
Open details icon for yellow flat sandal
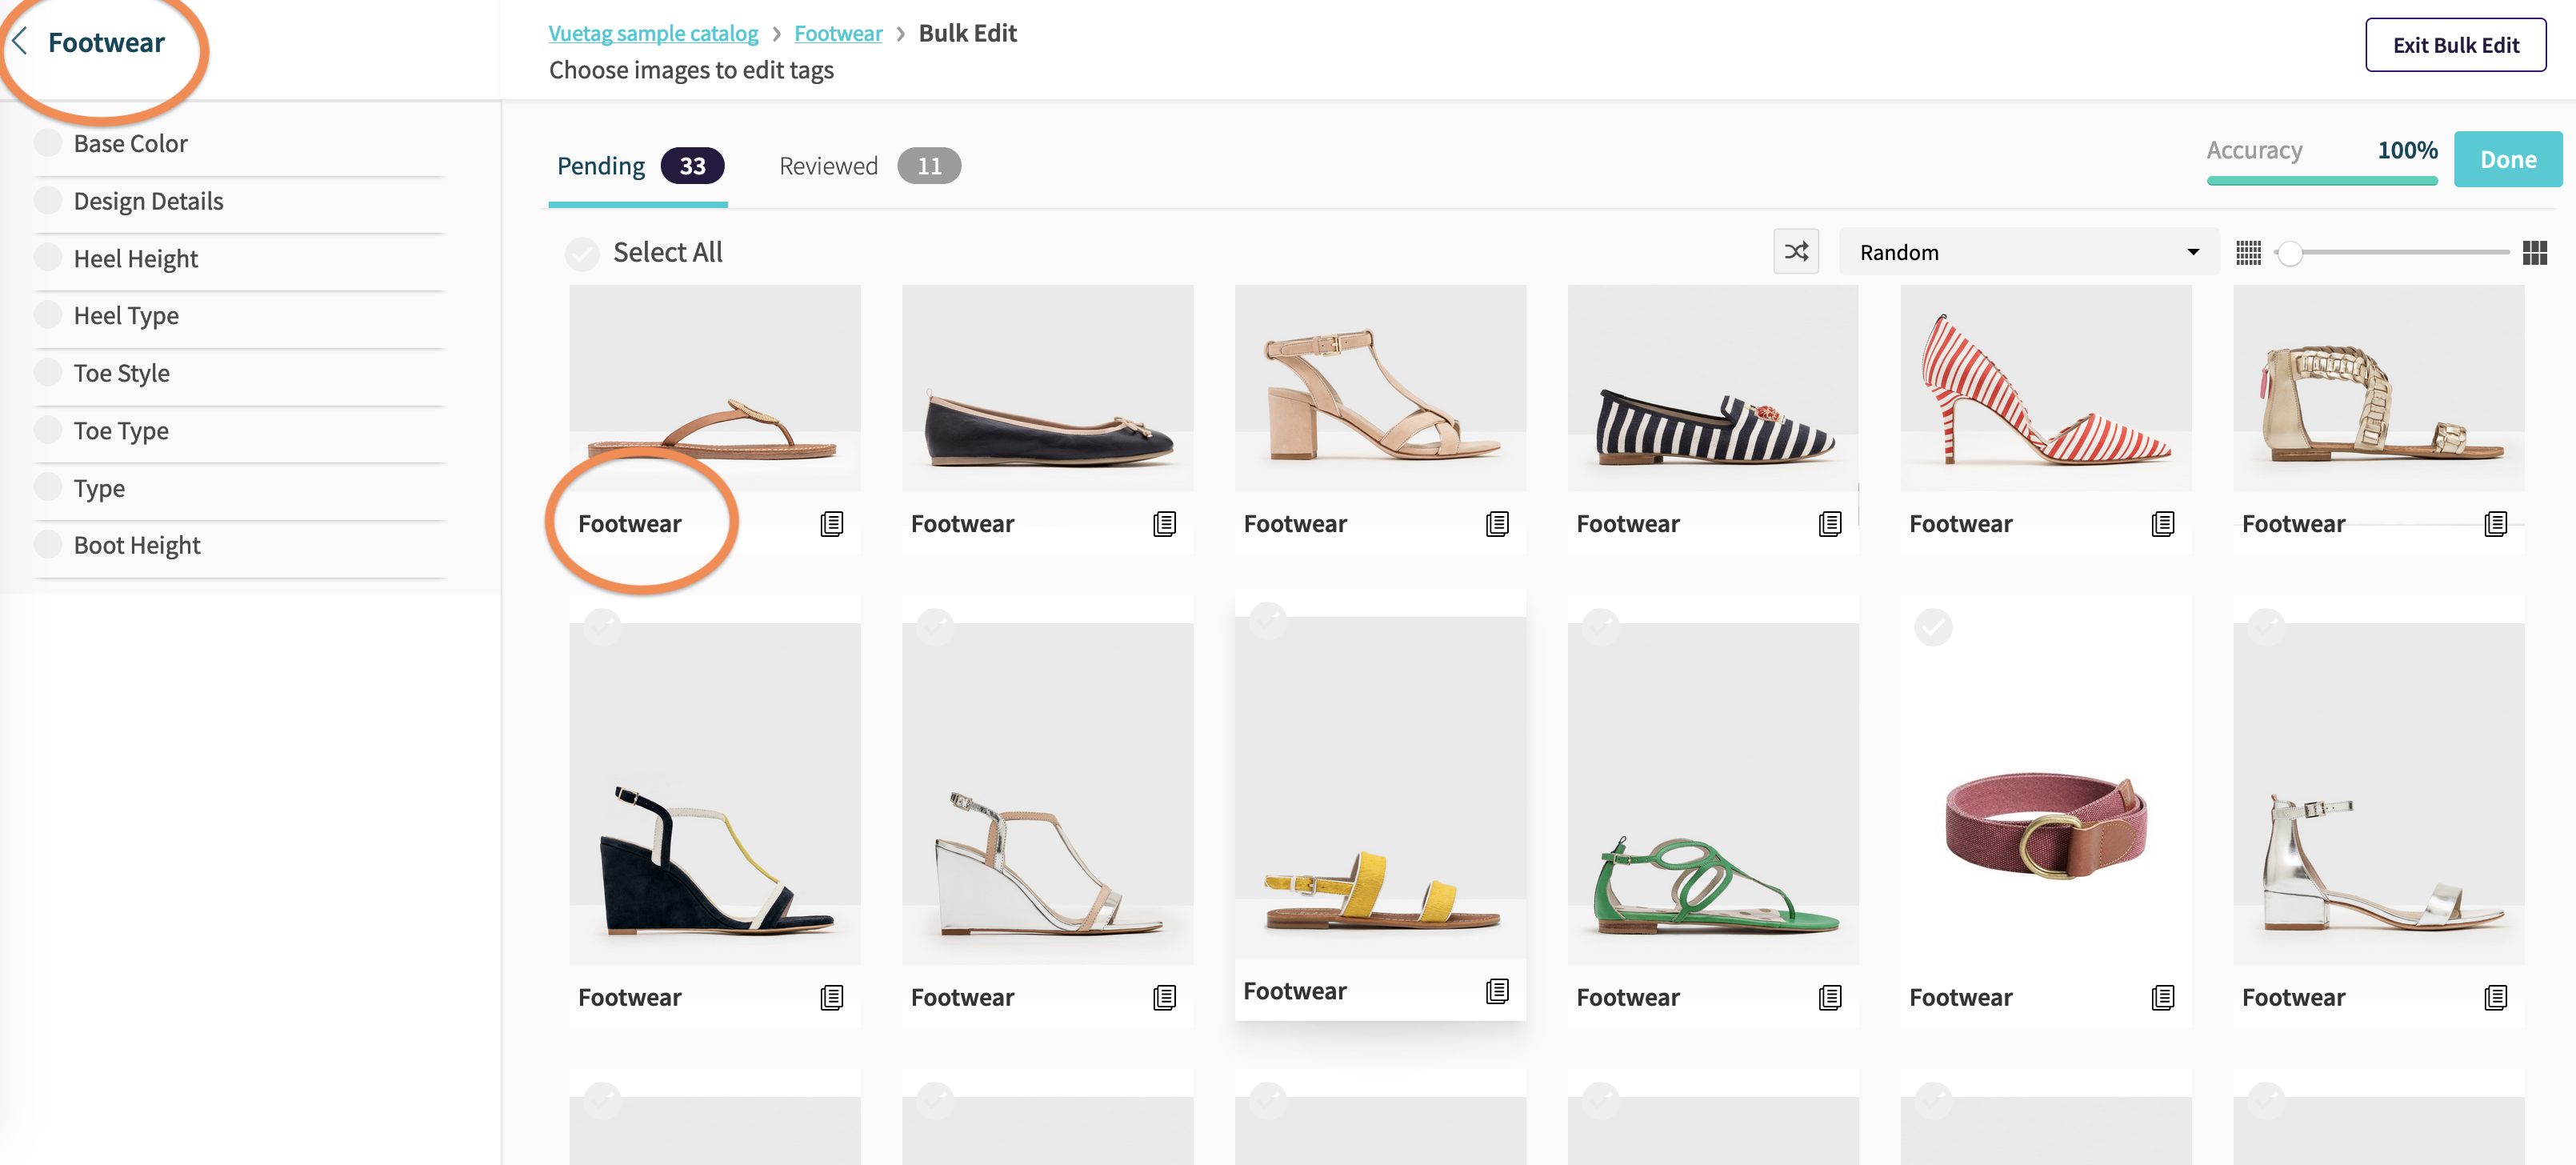click(1497, 991)
